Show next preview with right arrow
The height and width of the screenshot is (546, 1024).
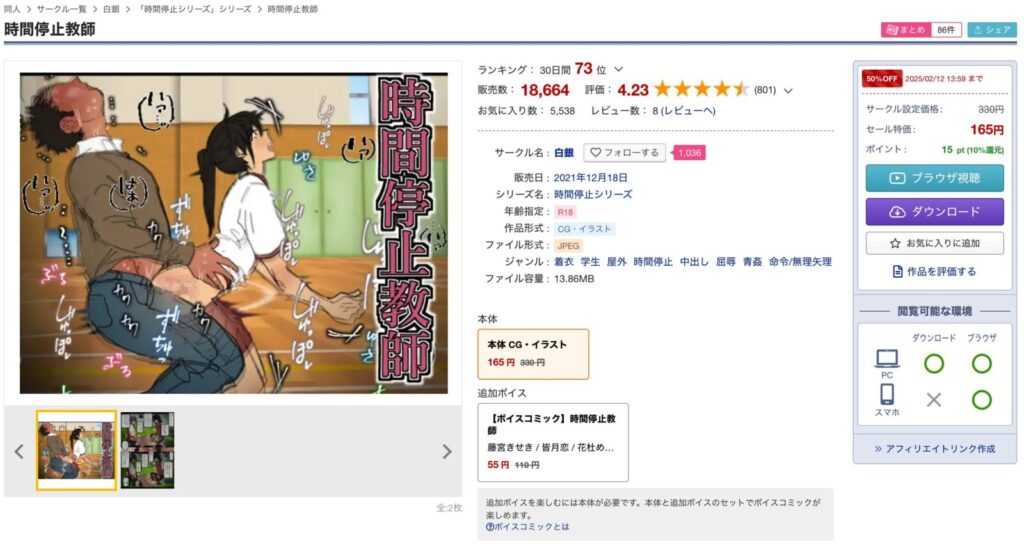(x=447, y=451)
